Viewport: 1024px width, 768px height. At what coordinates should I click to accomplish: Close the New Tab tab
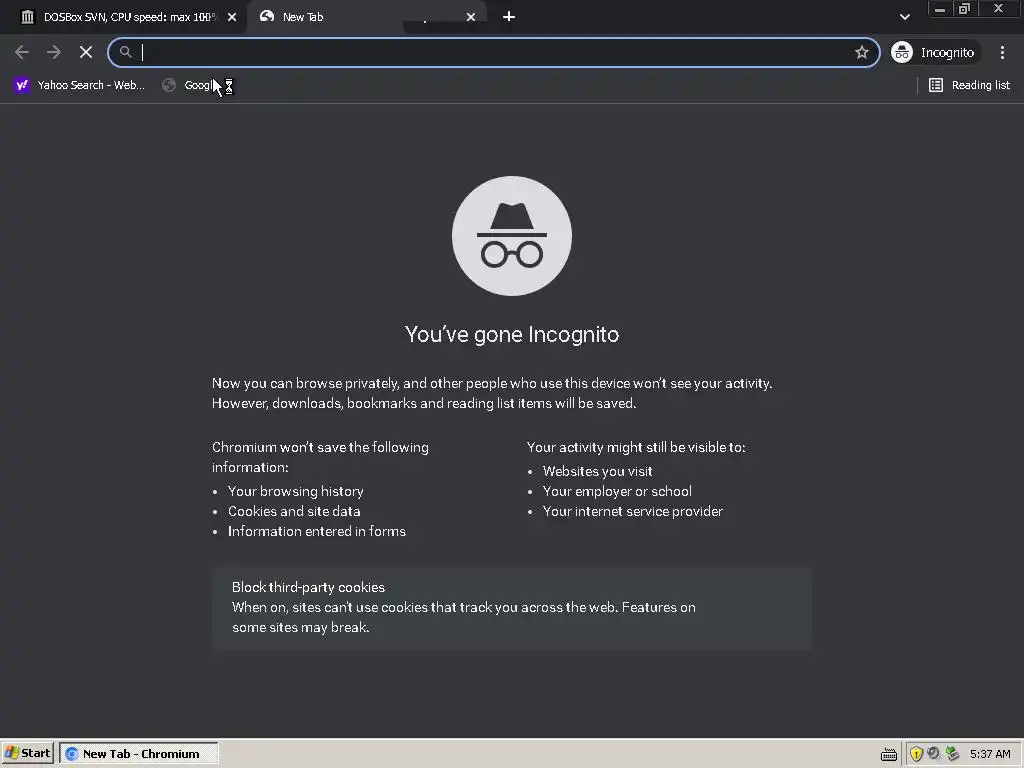click(471, 17)
